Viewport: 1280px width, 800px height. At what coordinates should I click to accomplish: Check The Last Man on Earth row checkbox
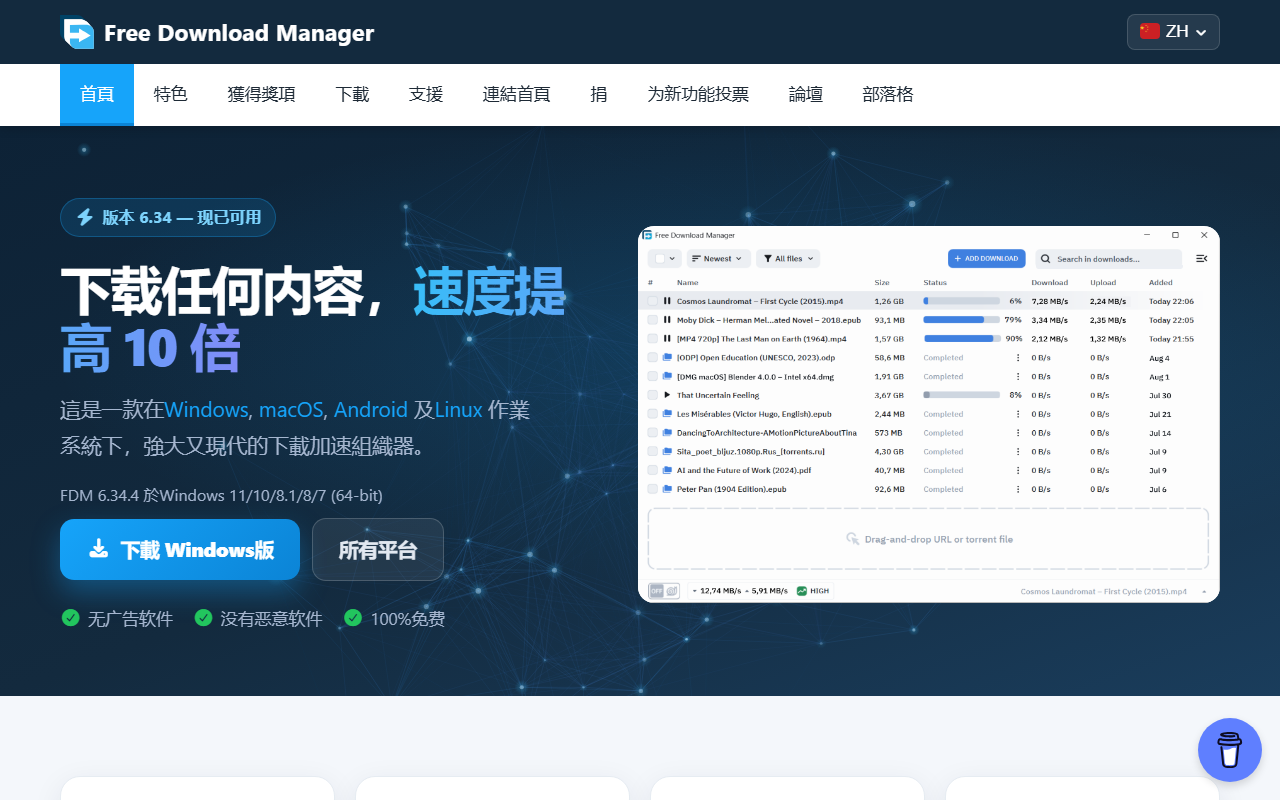coord(652,339)
